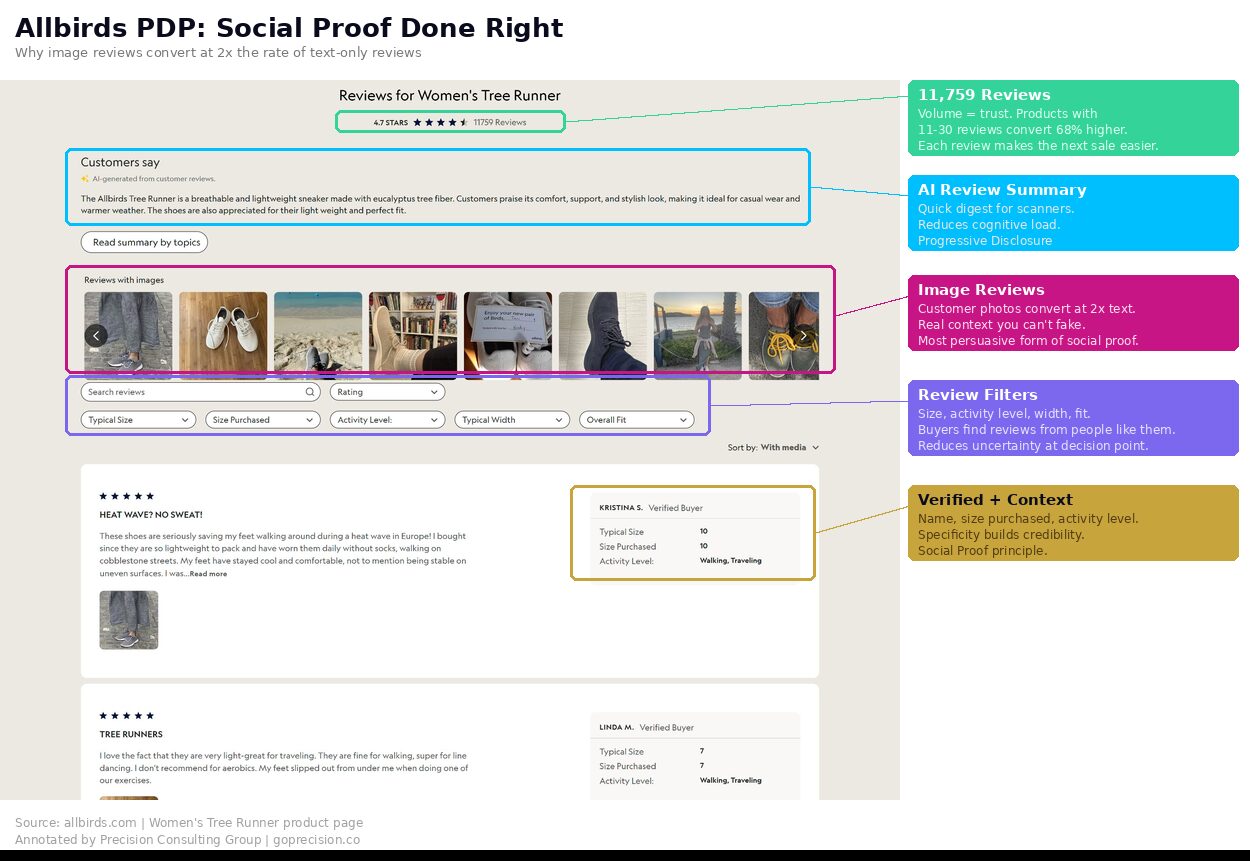Click the search magnifier icon in Search reviews
1250x861 pixels.
310,391
